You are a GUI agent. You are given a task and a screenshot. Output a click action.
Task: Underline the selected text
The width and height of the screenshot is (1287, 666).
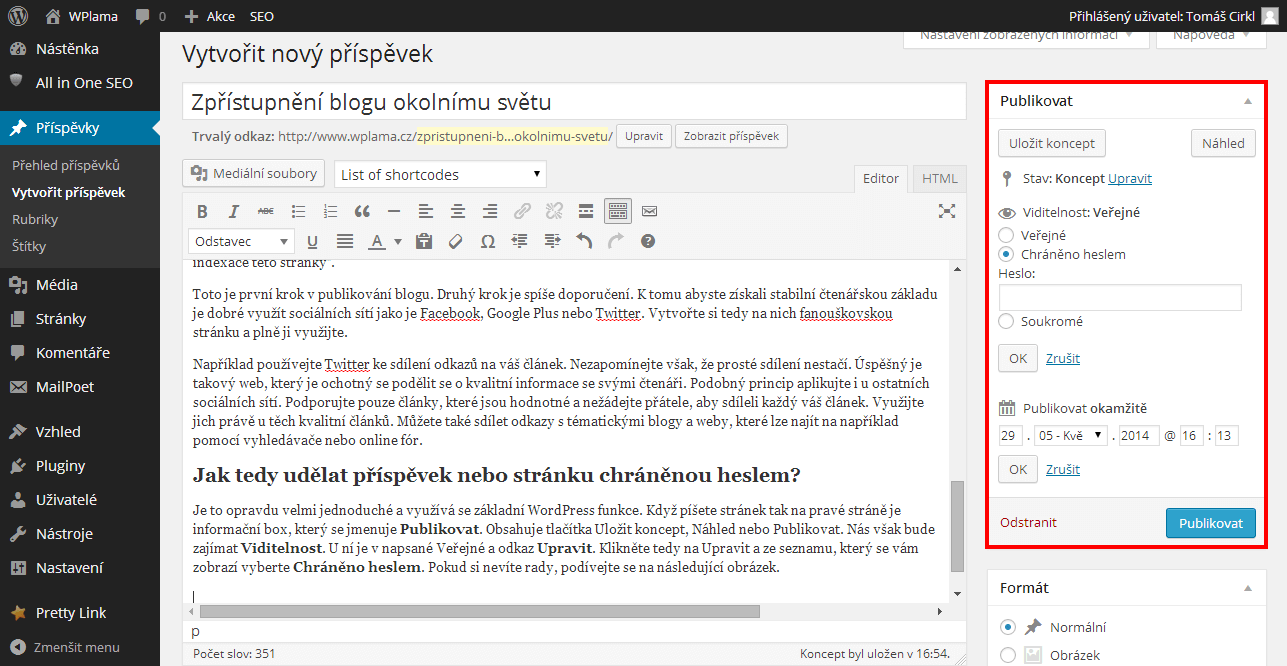pos(312,241)
